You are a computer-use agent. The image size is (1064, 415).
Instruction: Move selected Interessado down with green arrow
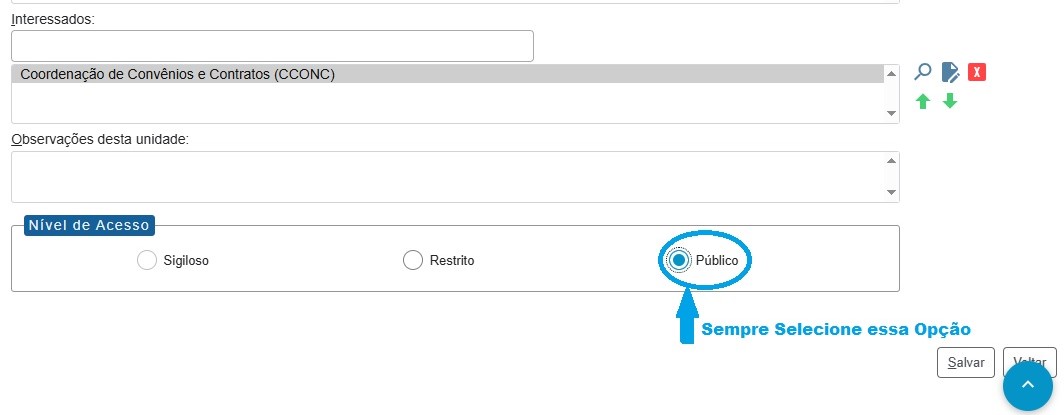[950, 101]
